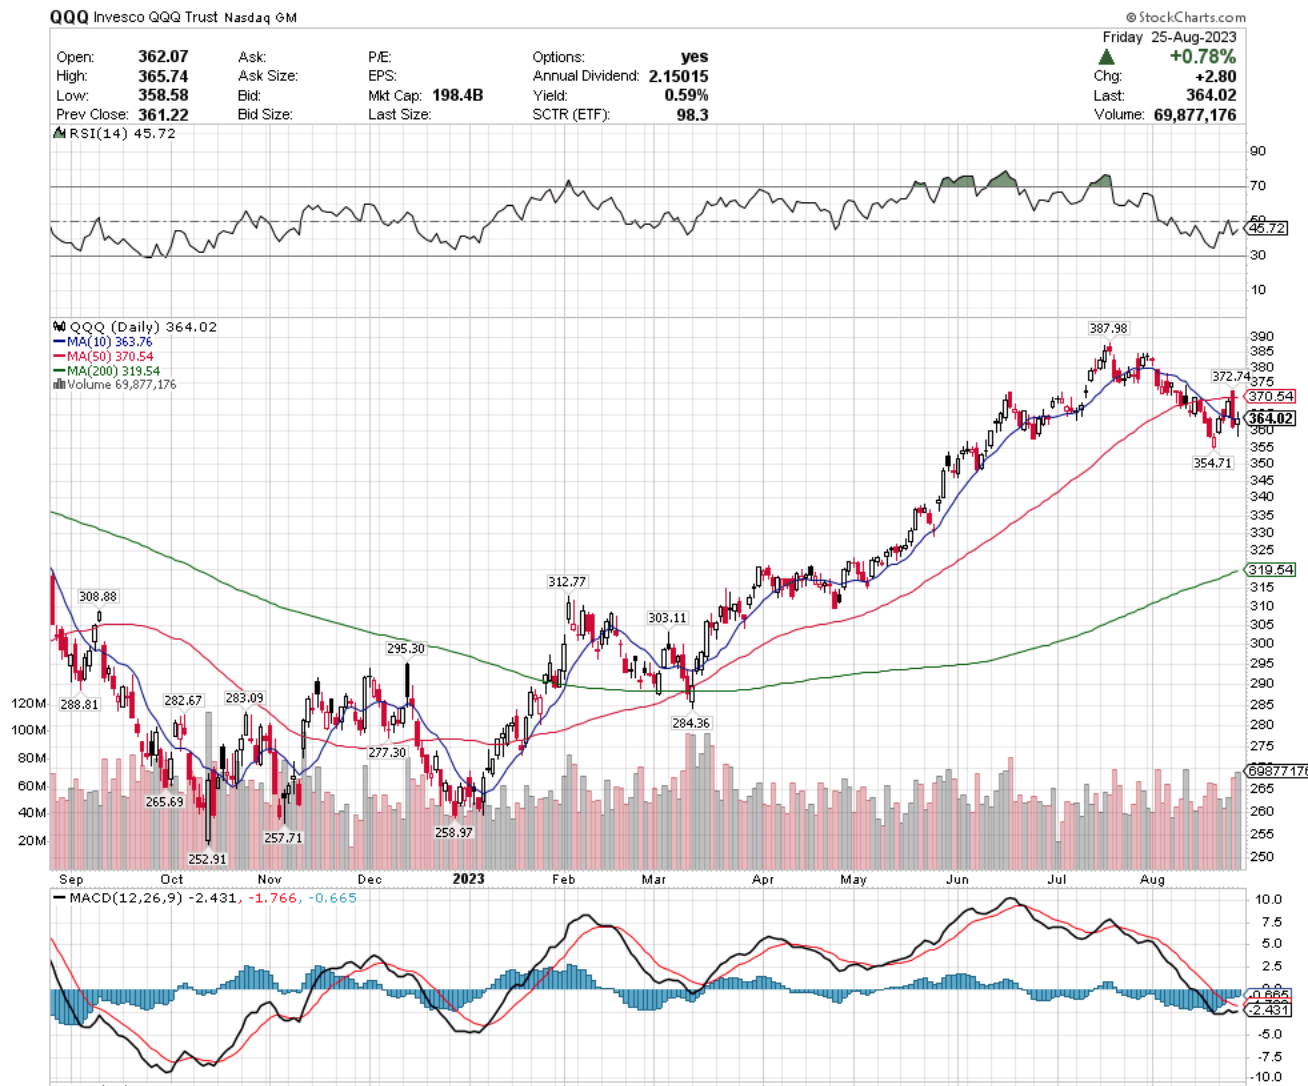Screen dimensions: 1308x1086
Task: Click the 'P/E:' label
Action: coord(380,57)
